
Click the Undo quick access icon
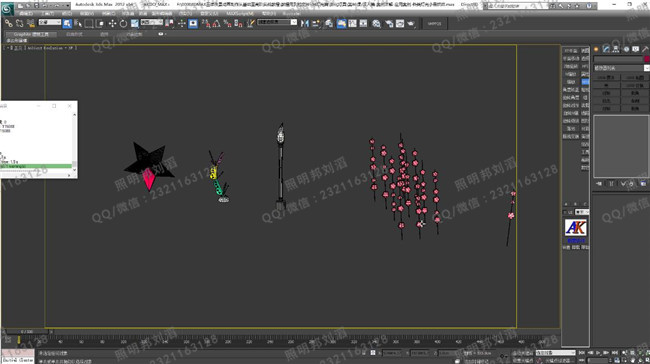(45, 5)
